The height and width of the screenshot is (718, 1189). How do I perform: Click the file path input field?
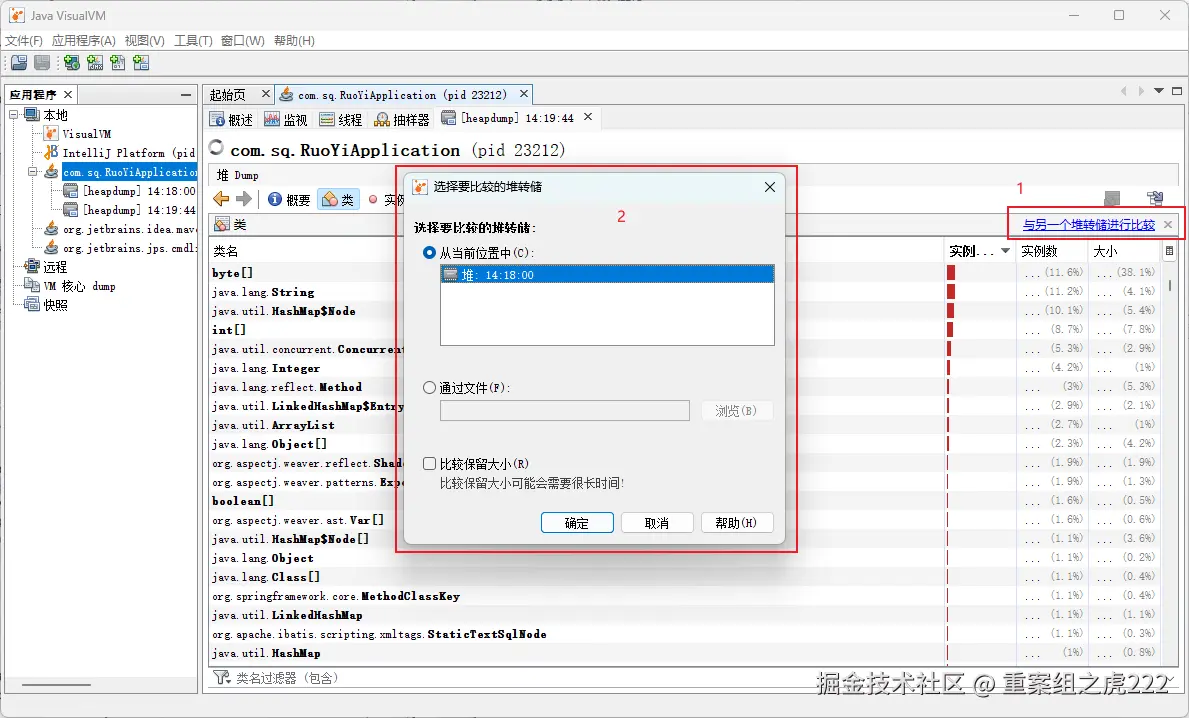[x=565, y=411]
